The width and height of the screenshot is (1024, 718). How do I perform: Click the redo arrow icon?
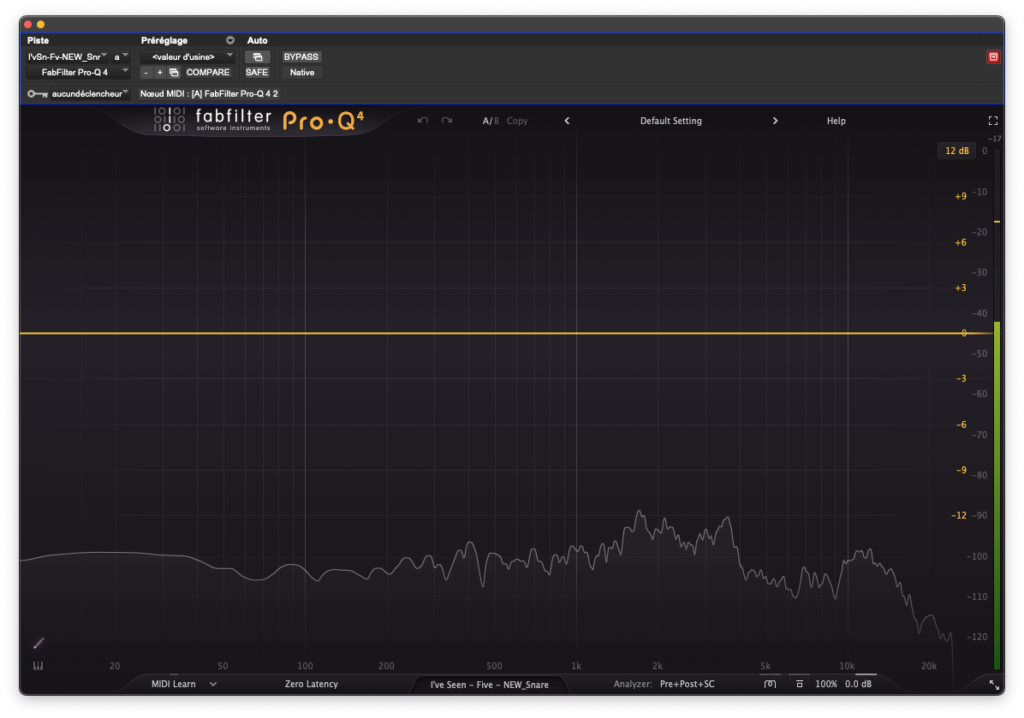(447, 121)
